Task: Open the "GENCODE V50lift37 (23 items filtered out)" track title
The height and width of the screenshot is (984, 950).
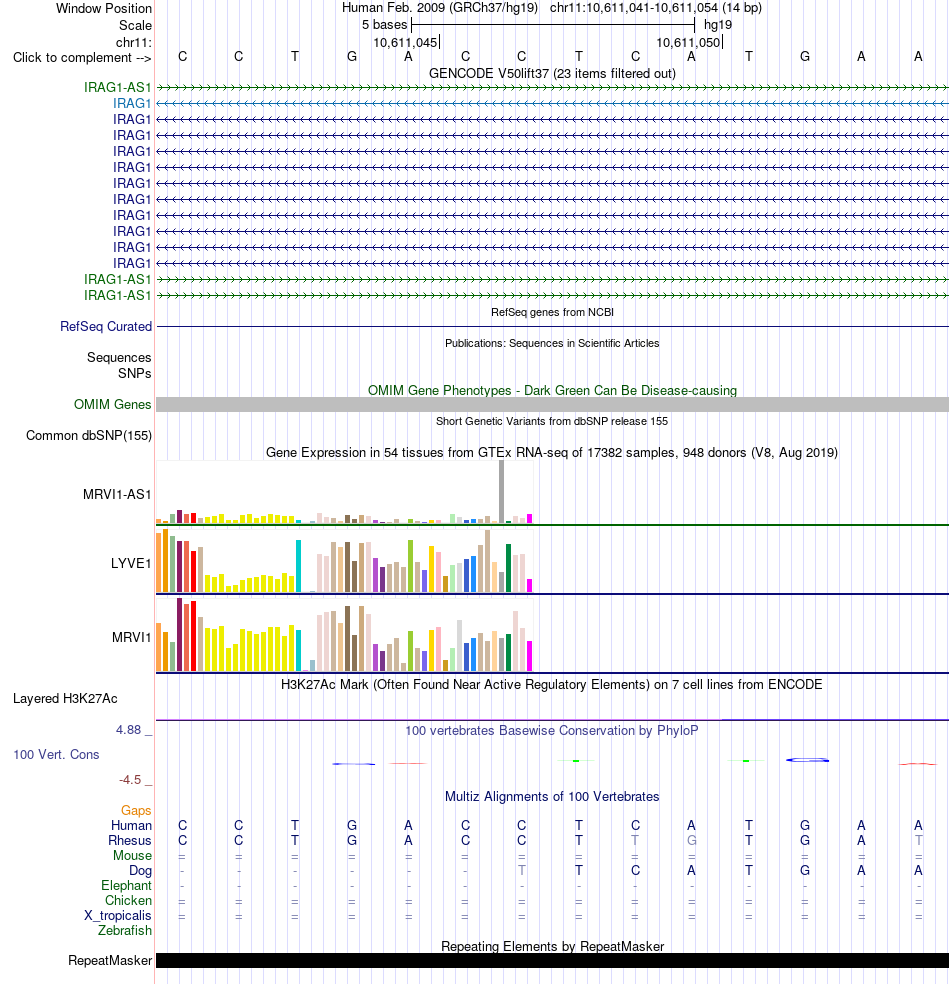Action: (552, 73)
